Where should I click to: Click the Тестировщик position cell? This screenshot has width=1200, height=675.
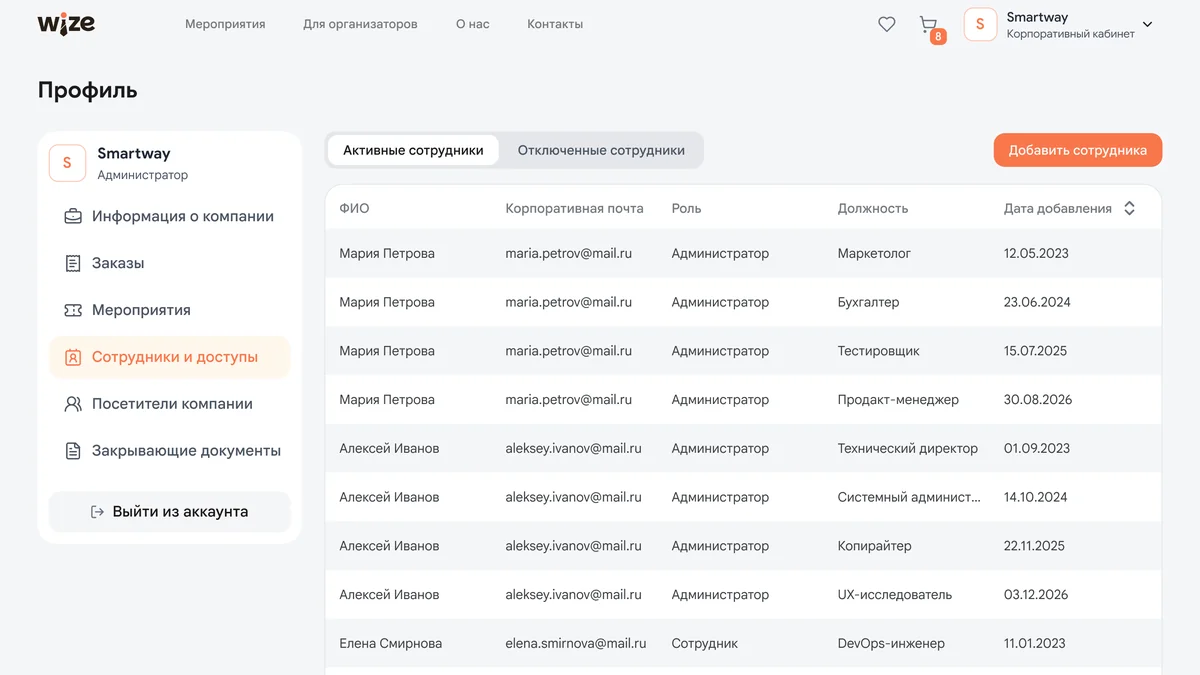[878, 351]
